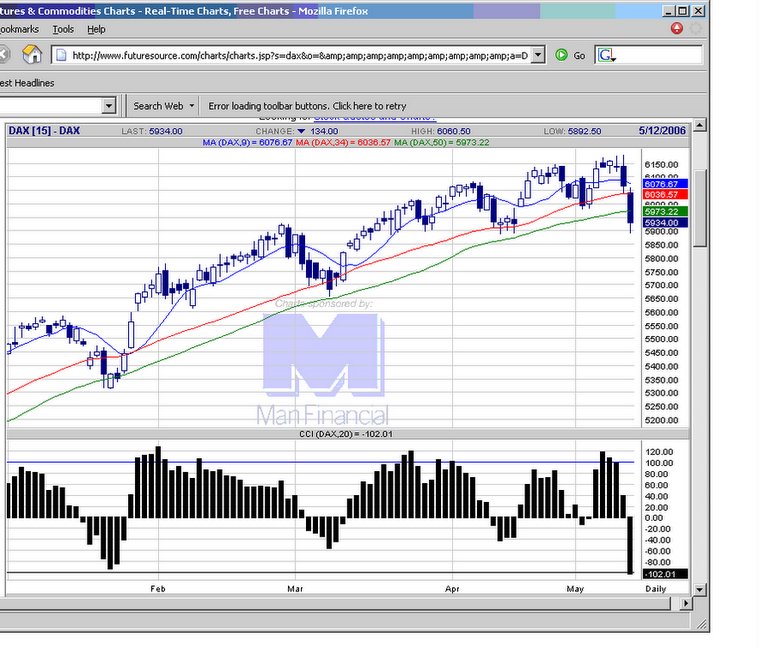
Task: Click the Google search engine icon
Action: pyautogui.click(x=607, y=55)
